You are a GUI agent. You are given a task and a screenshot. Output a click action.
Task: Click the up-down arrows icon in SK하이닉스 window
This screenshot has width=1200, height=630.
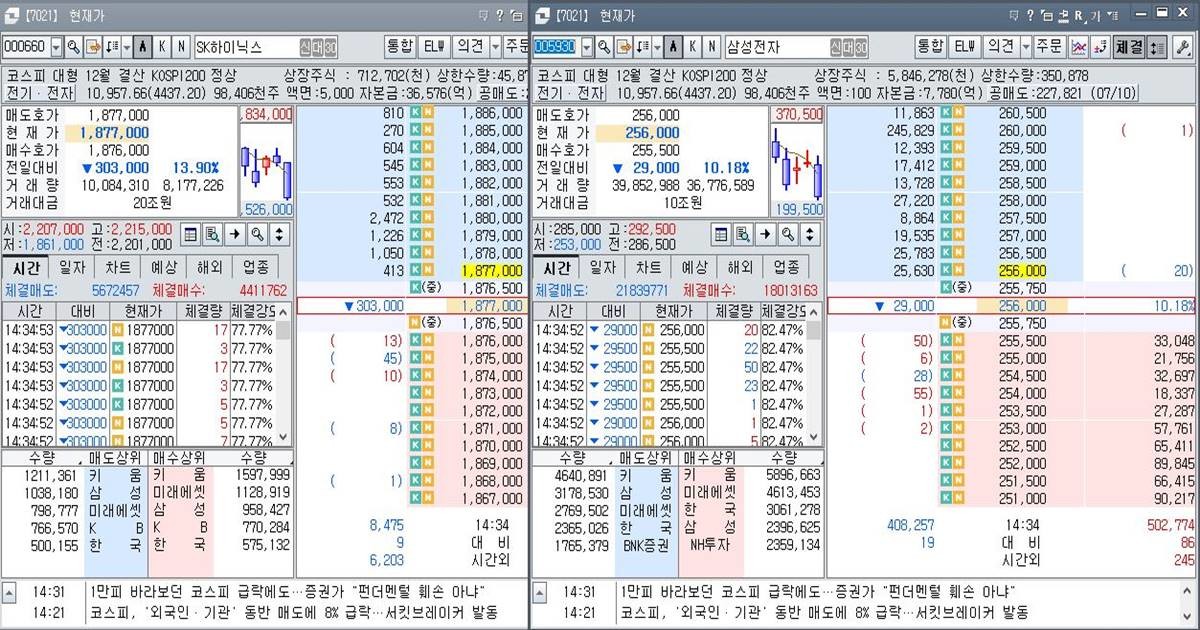279,234
